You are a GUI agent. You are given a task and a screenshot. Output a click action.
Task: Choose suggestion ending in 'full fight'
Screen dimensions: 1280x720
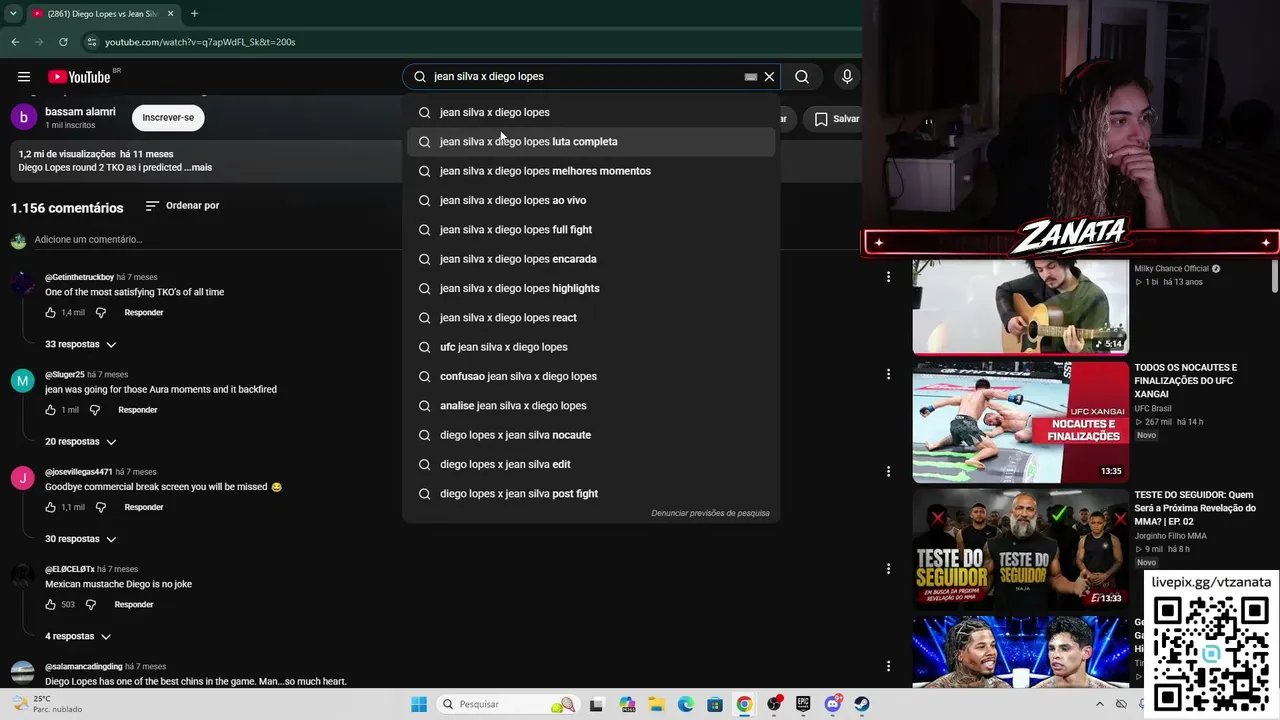591,230
